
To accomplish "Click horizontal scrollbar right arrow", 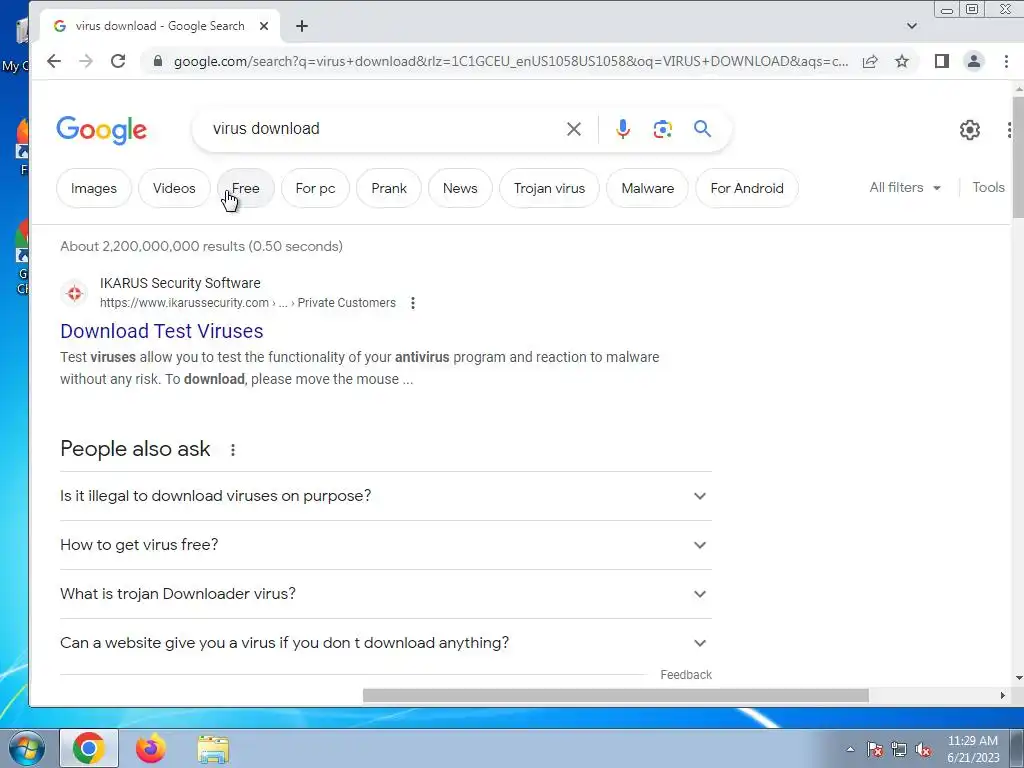I will point(1002,696).
